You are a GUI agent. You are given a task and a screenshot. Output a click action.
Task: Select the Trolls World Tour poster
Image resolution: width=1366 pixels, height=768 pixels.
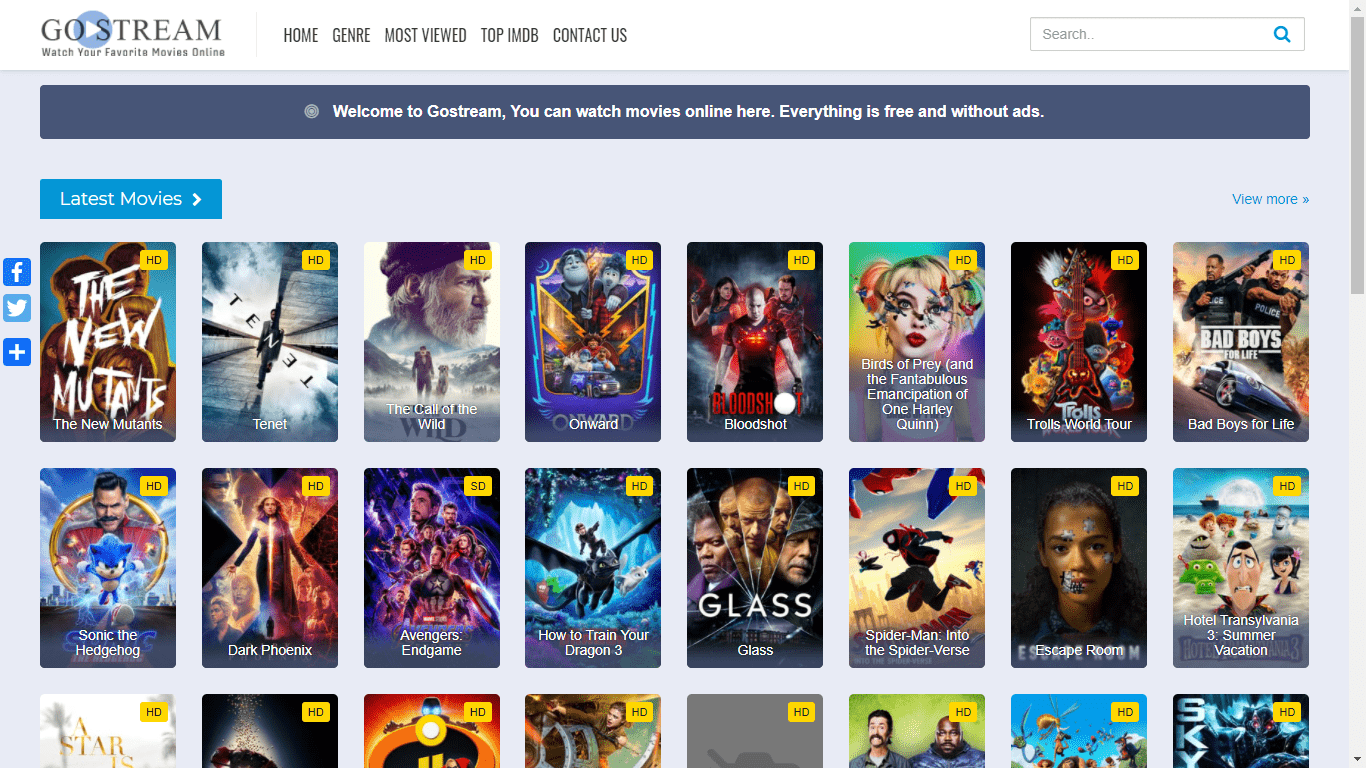1079,342
